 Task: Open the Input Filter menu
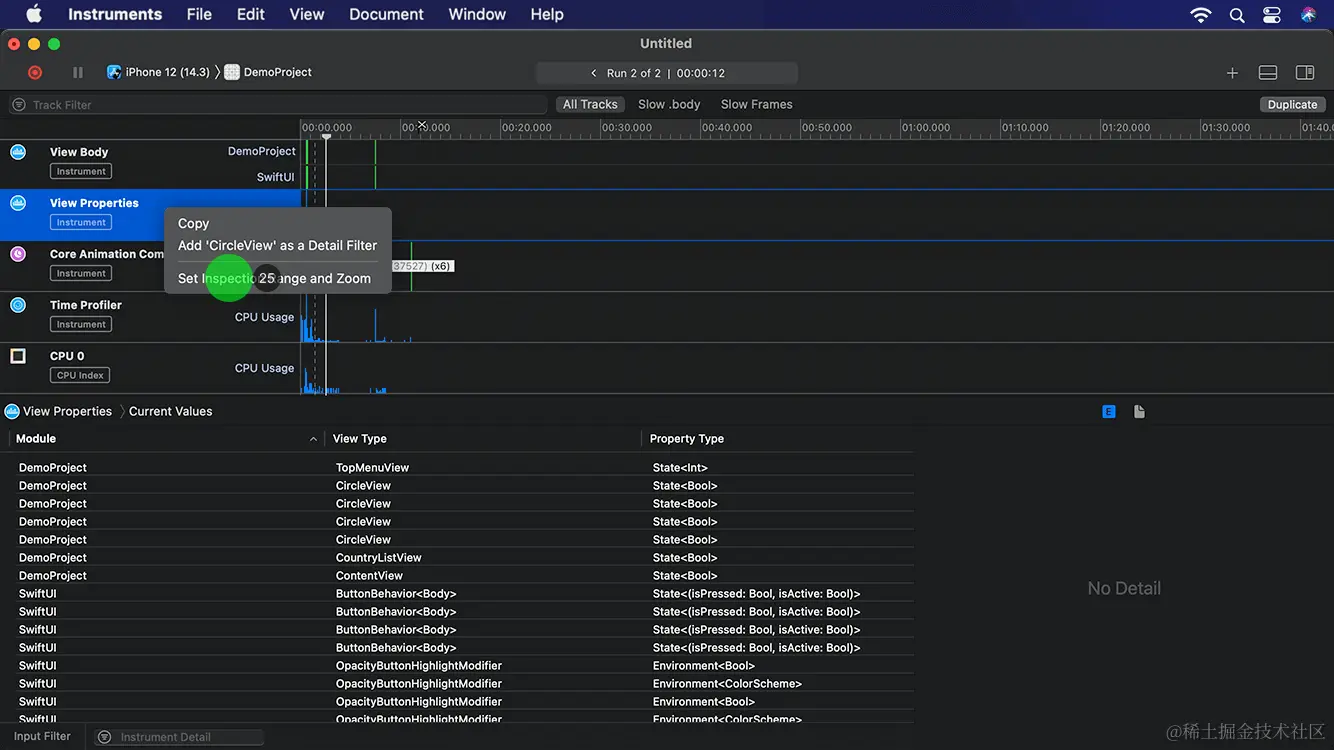point(42,736)
